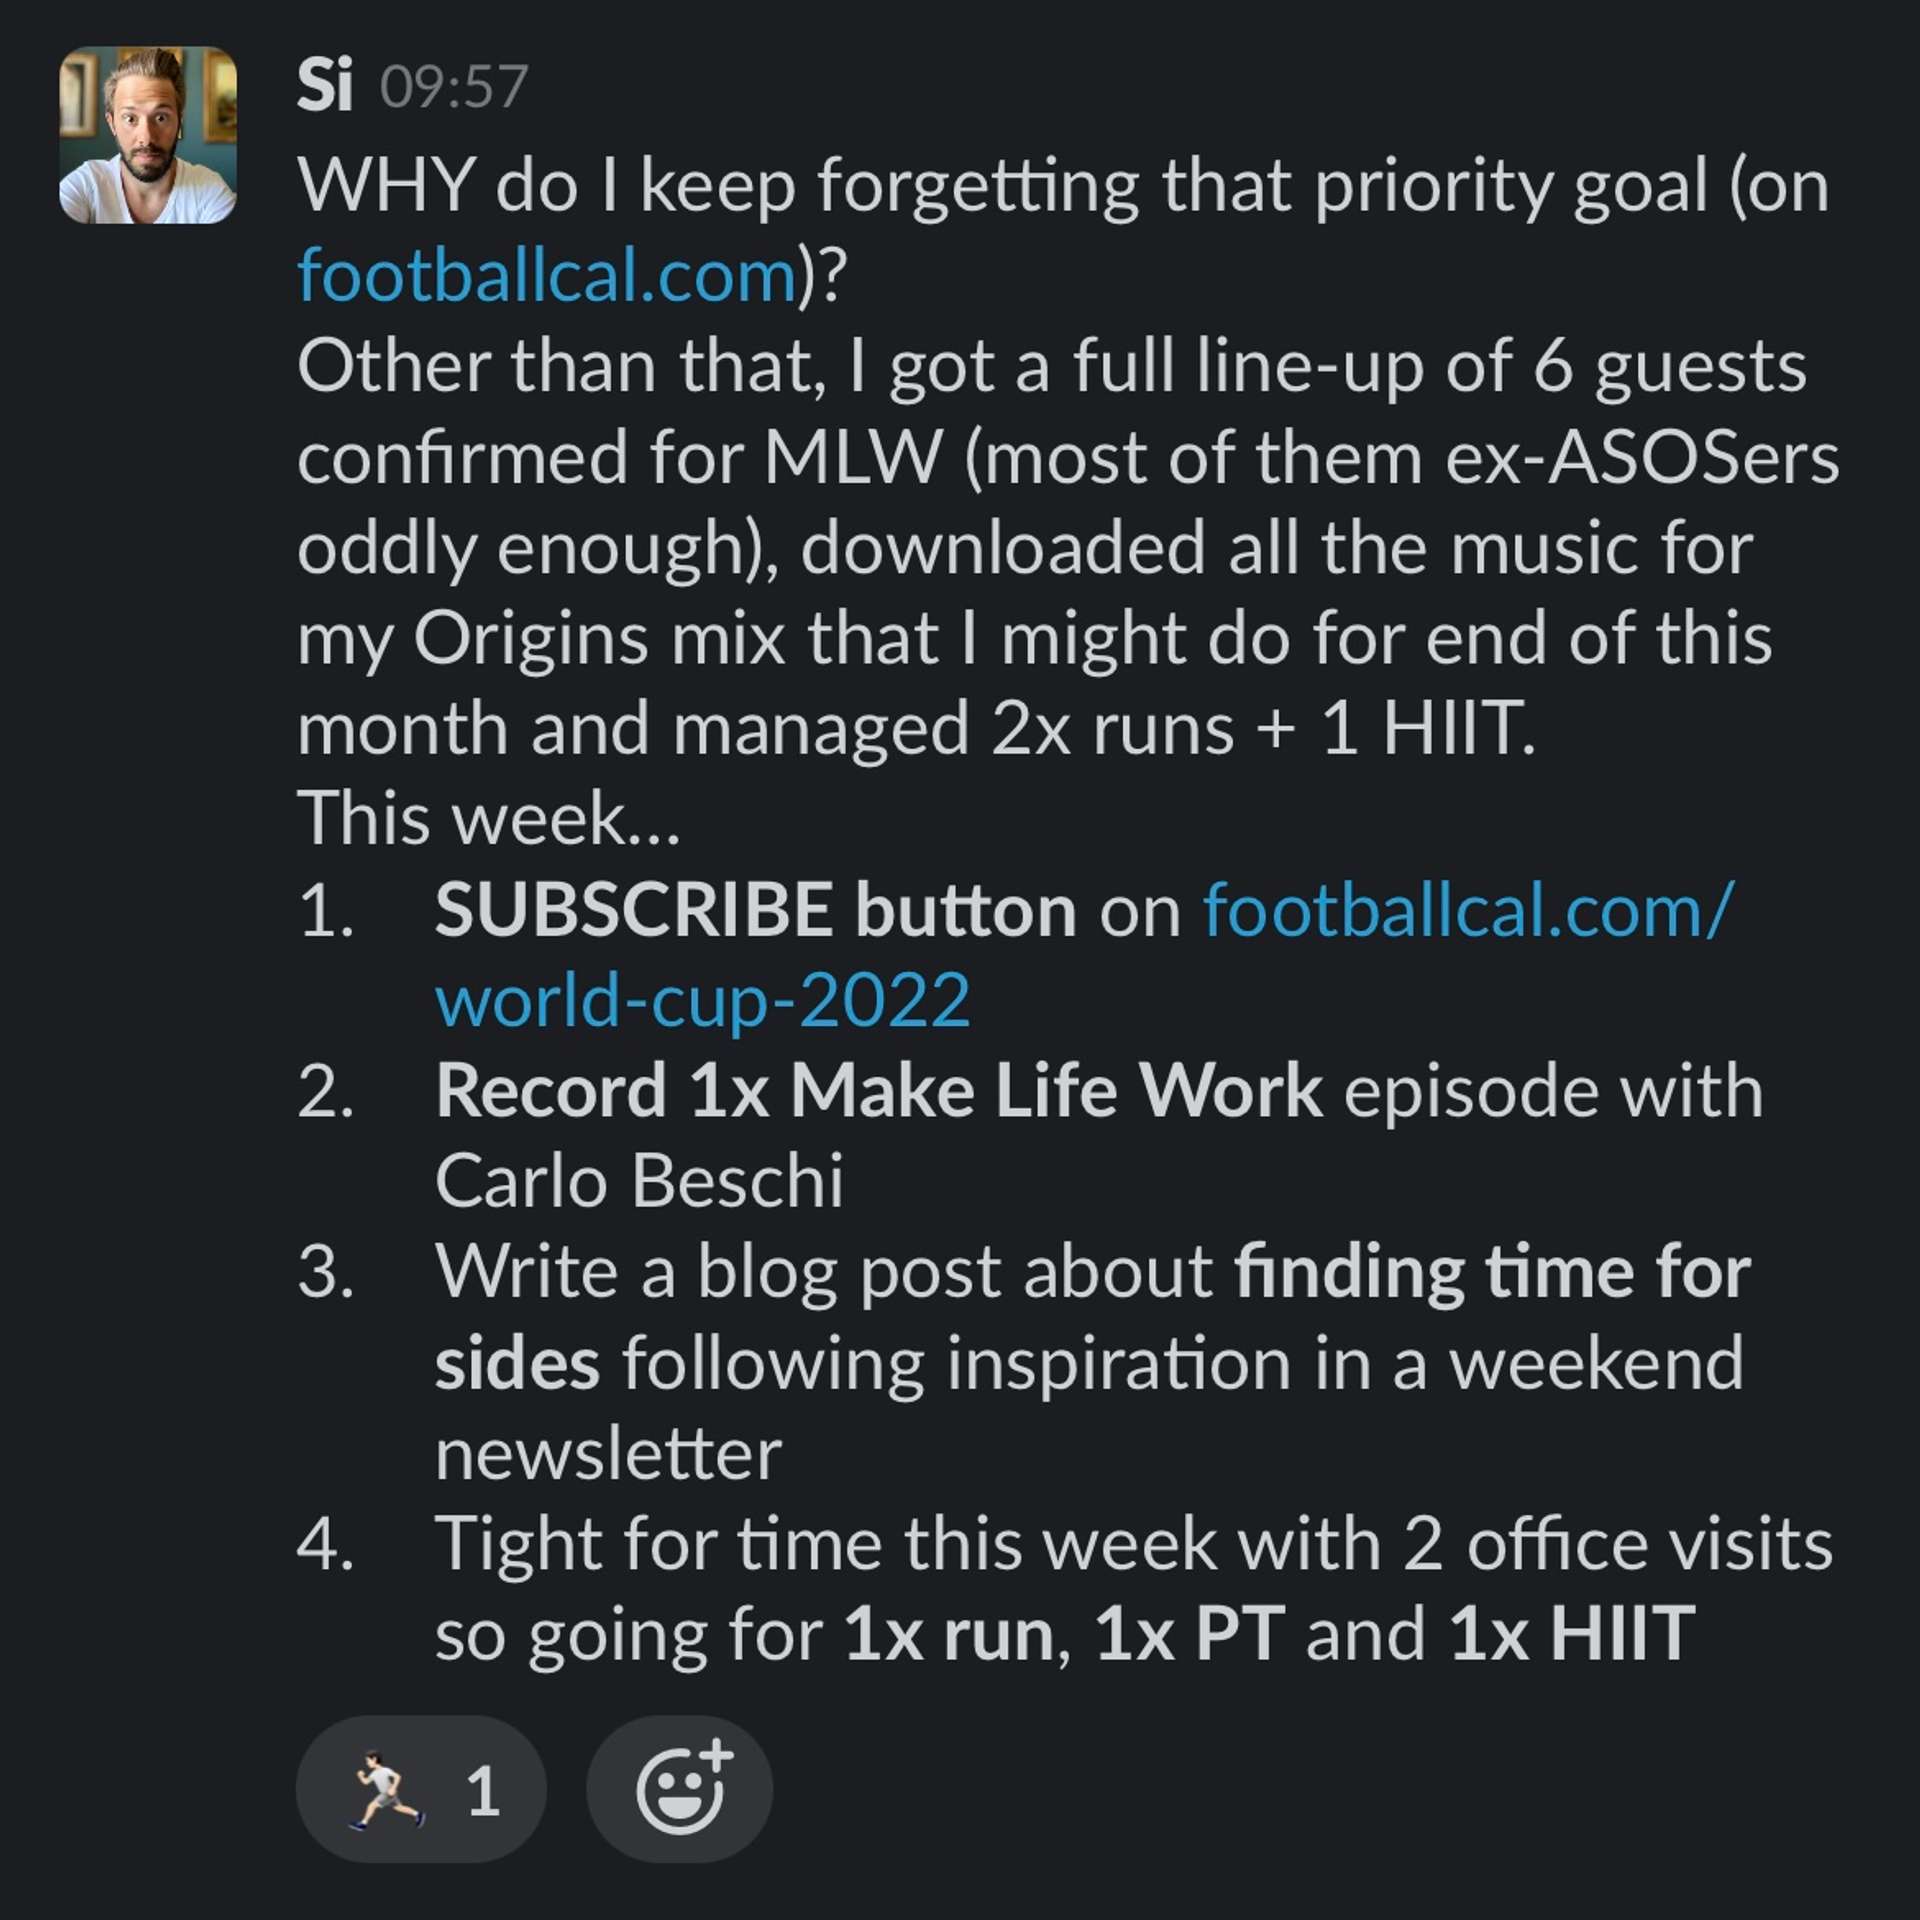Screen dimensions: 1920x1920
Task: Click the word Origins in the message
Action: (x=531, y=638)
